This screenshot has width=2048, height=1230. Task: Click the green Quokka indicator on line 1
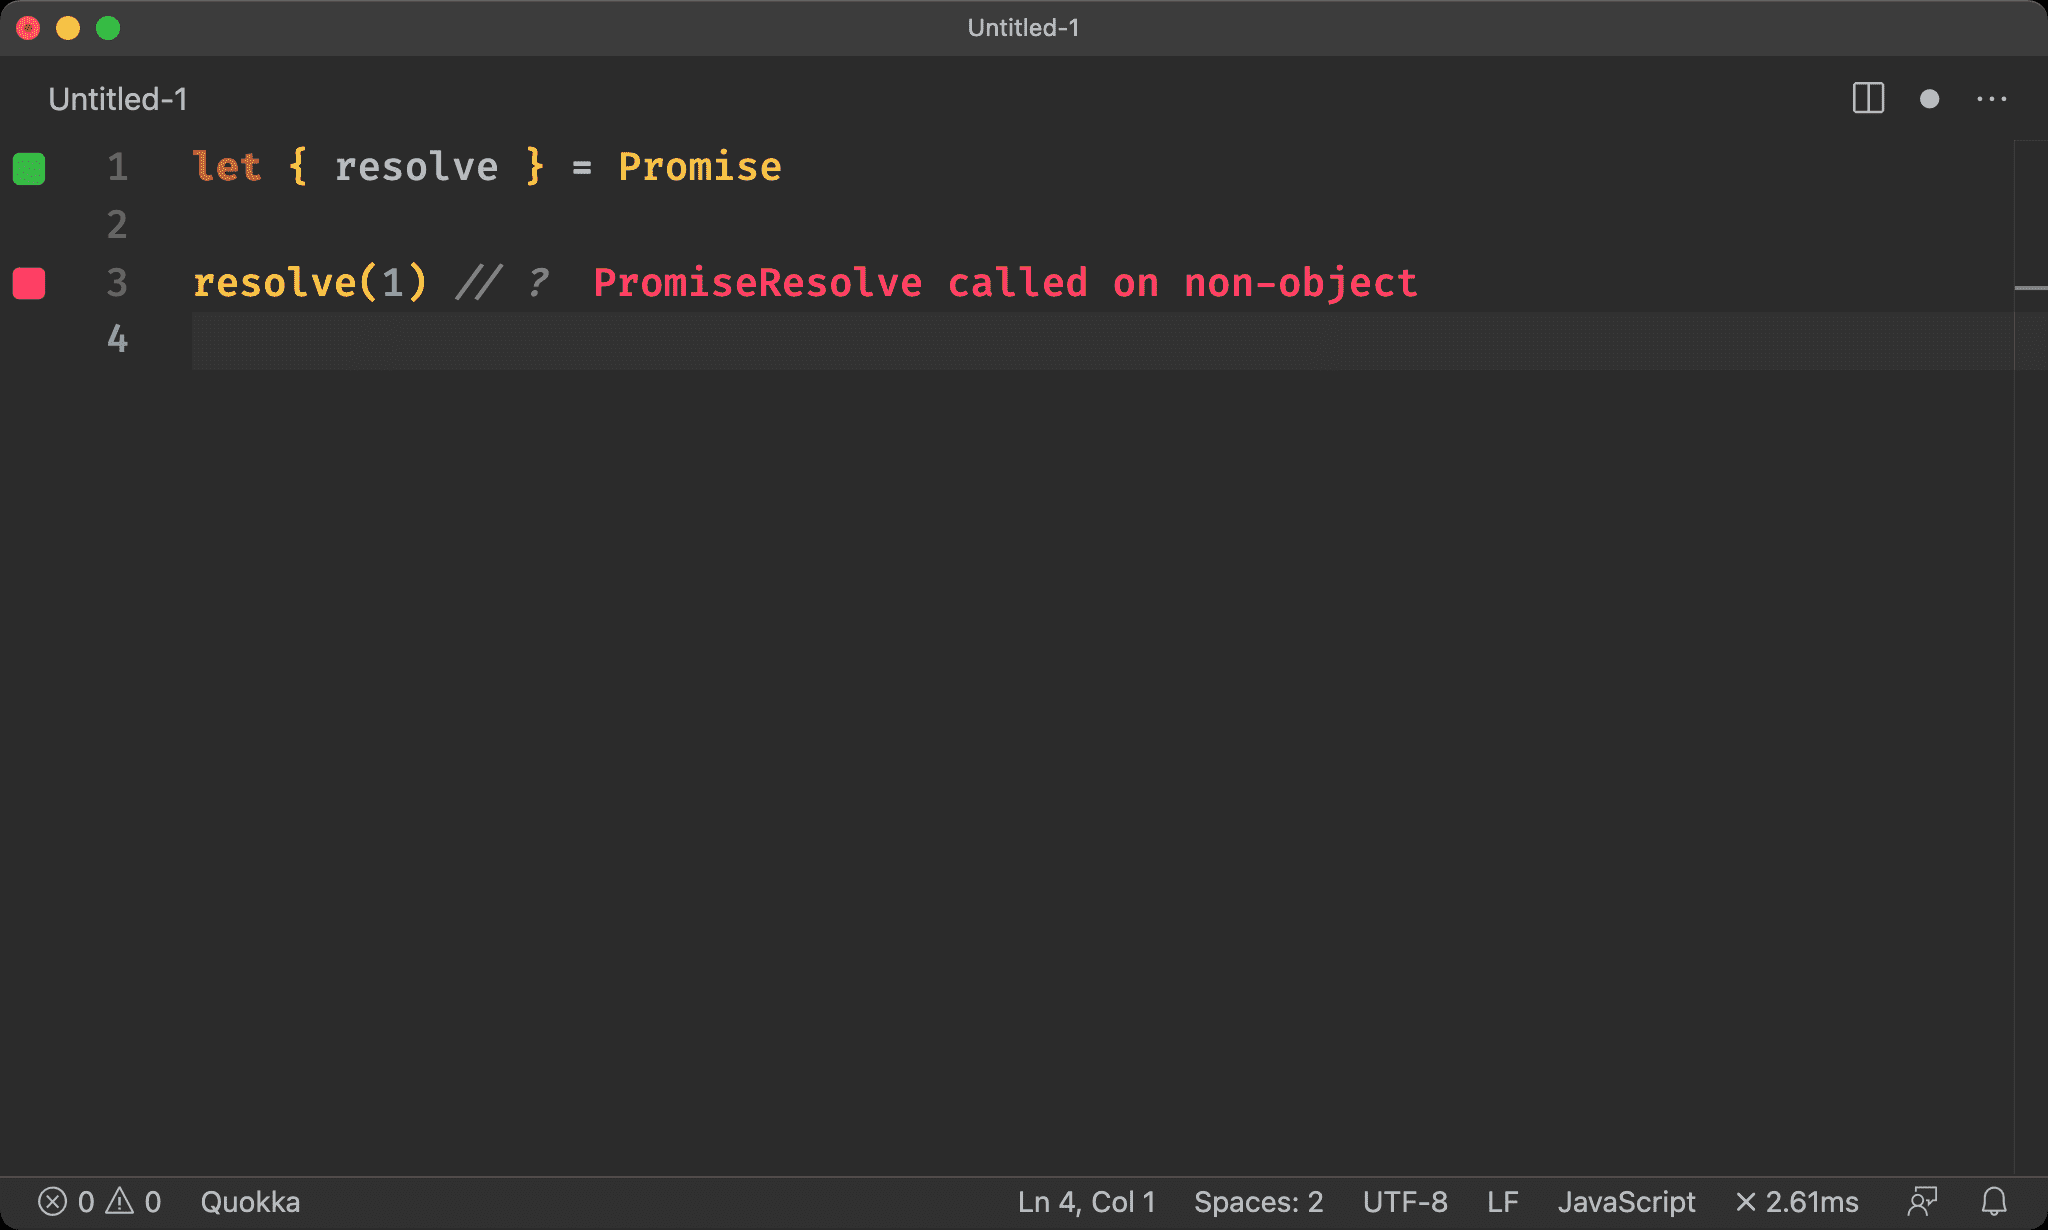pos(29,168)
